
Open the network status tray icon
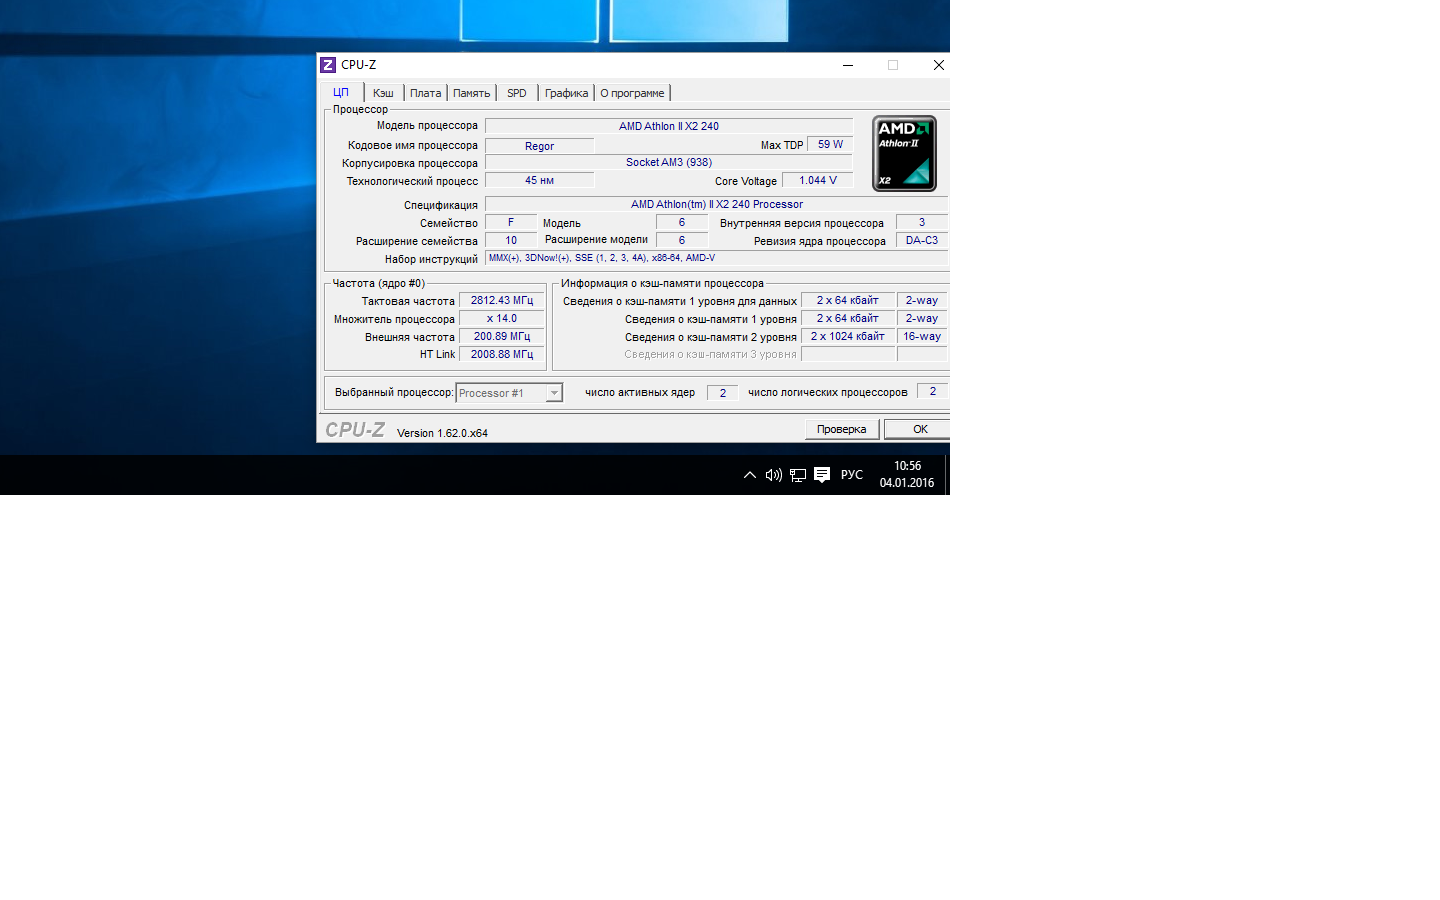(x=798, y=475)
